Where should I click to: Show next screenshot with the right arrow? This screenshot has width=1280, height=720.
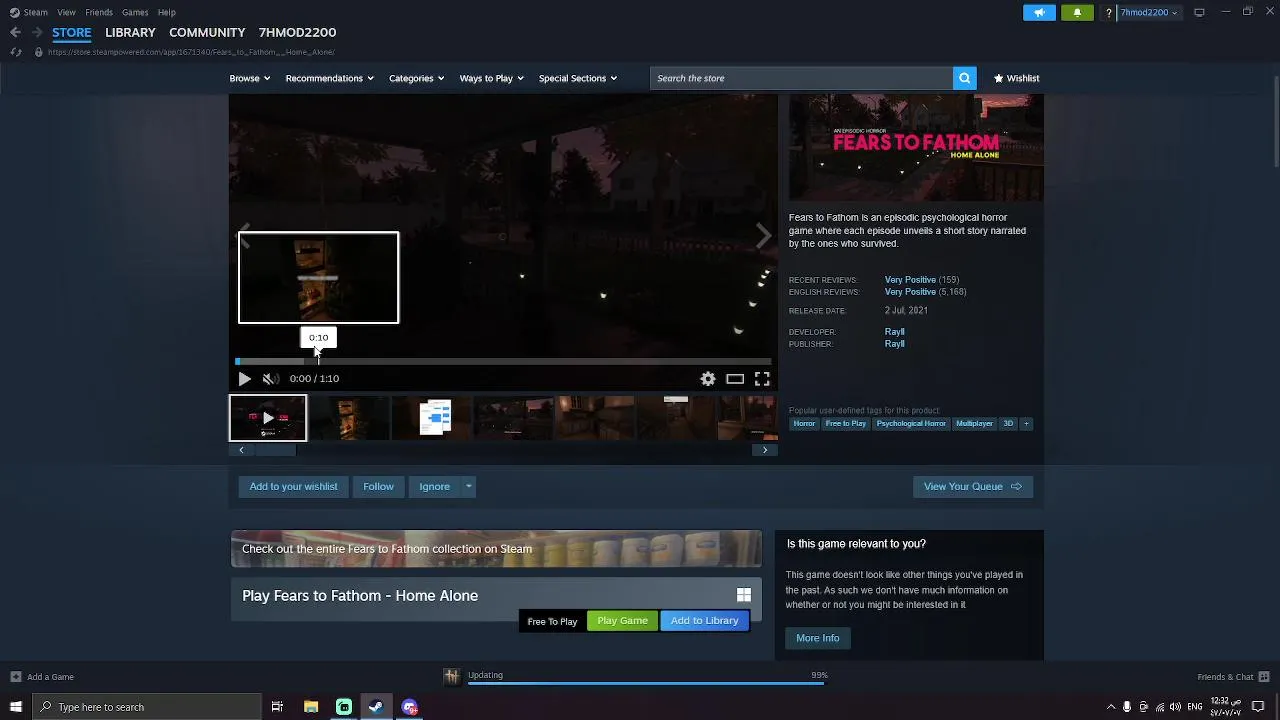763,236
